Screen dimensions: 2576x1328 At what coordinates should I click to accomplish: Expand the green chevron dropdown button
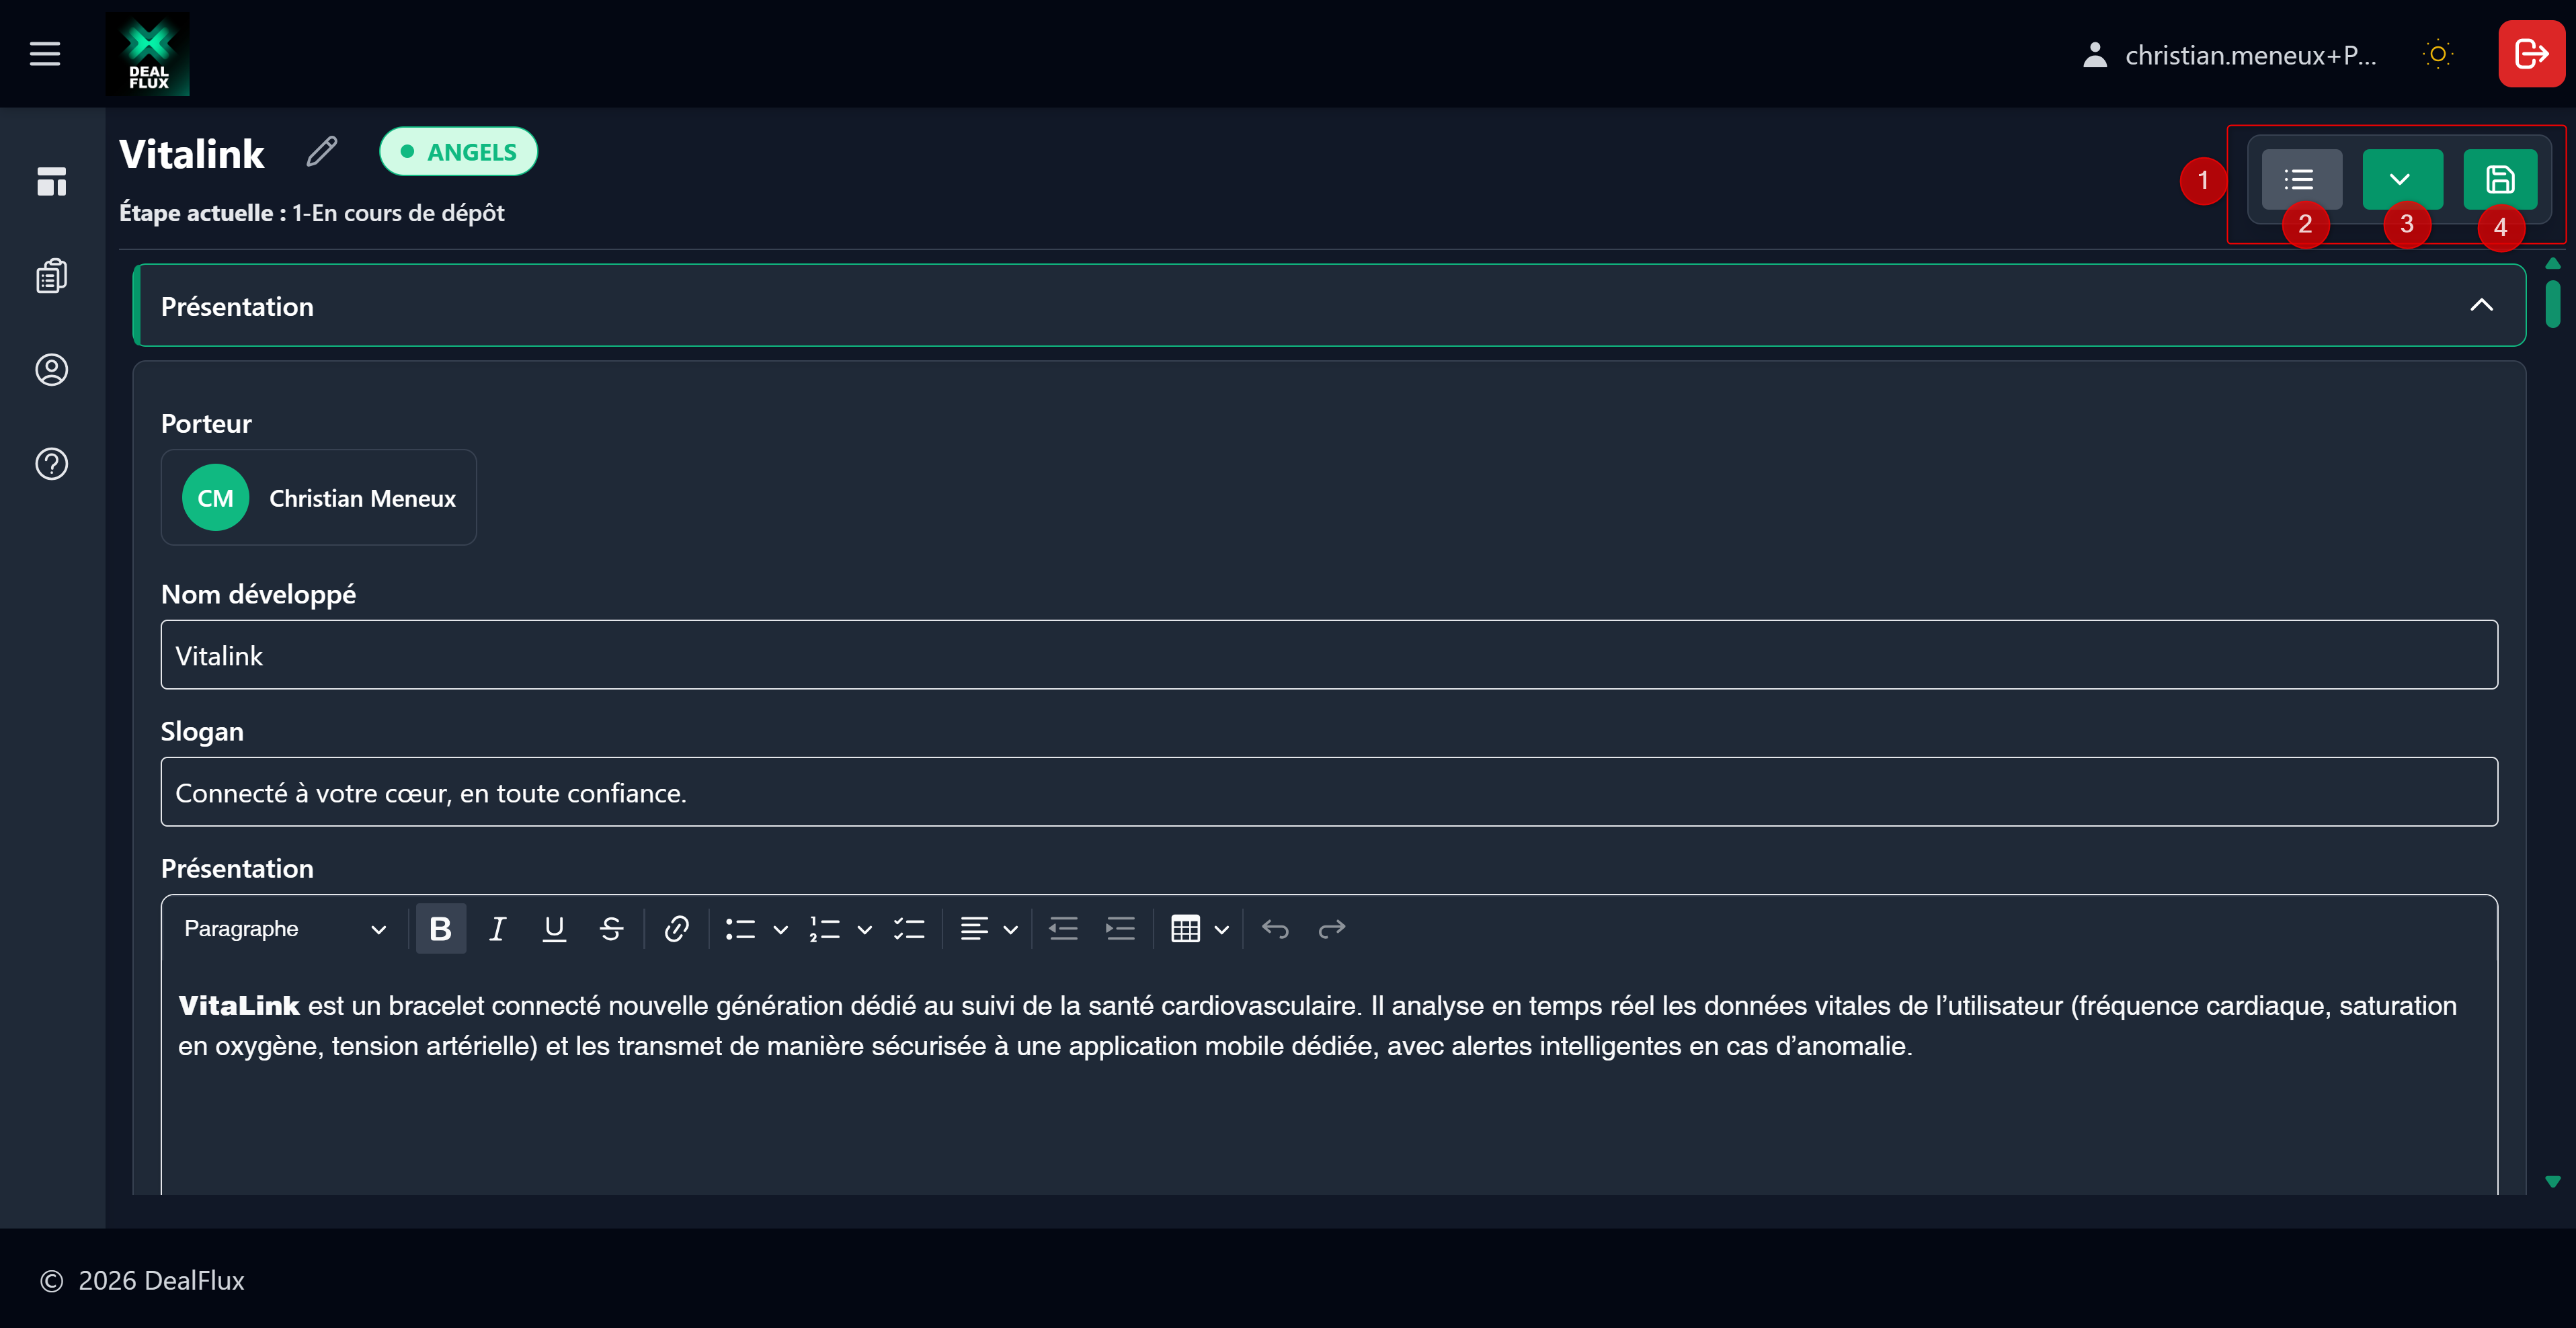click(x=2400, y=179)
